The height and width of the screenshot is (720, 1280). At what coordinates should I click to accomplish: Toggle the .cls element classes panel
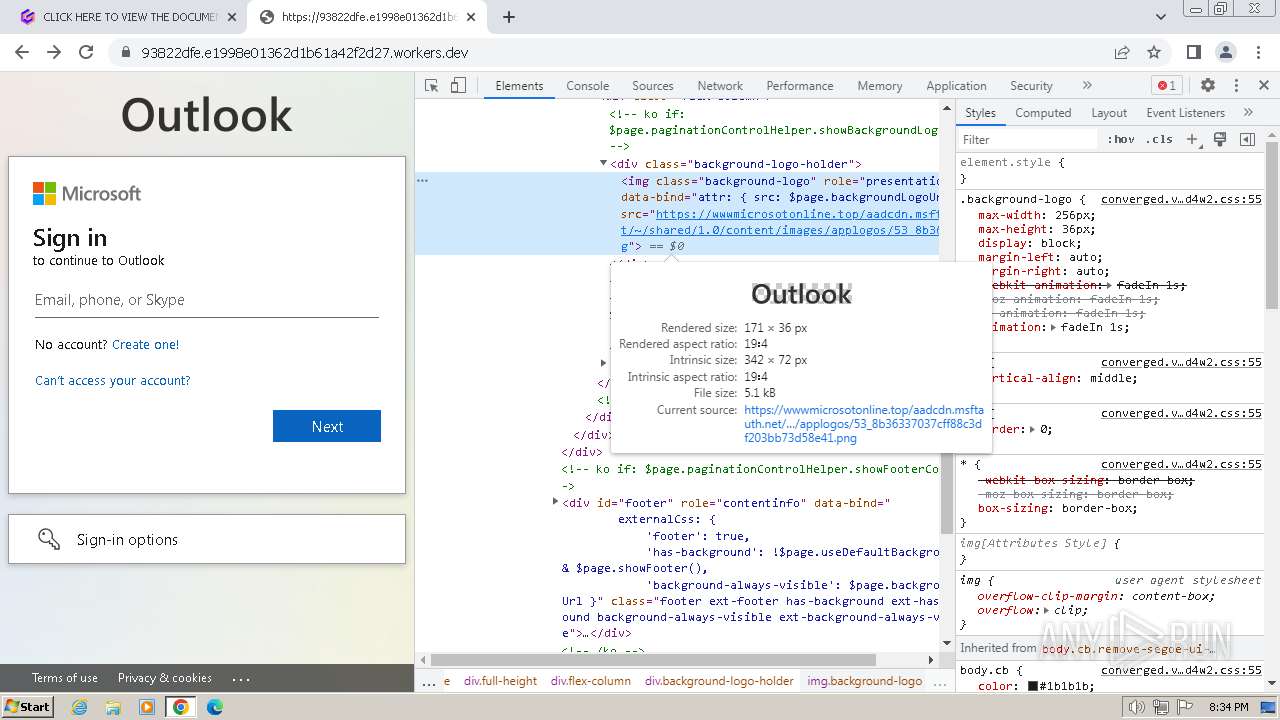1159,140
